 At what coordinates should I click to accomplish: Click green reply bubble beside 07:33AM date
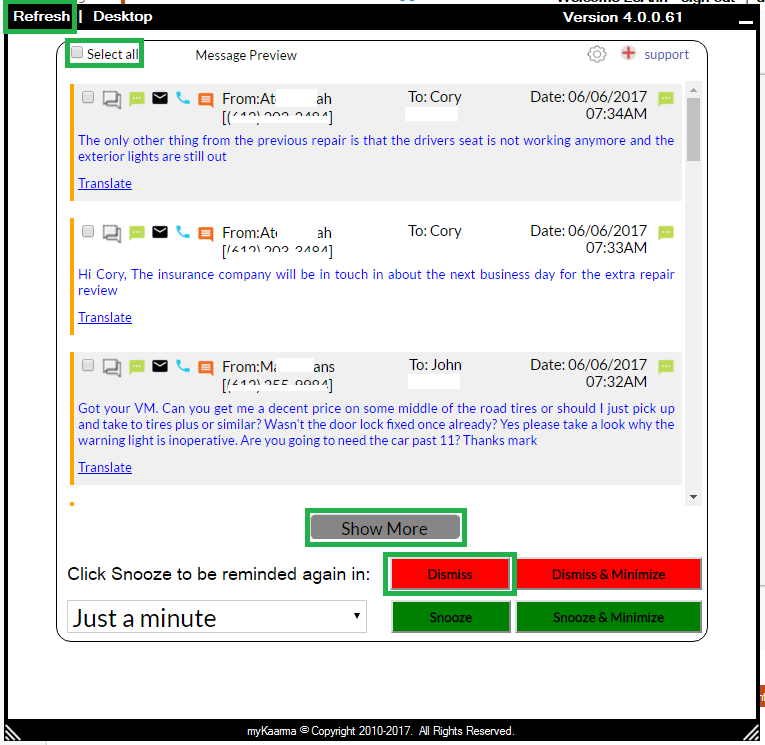(x=665, y=233)
